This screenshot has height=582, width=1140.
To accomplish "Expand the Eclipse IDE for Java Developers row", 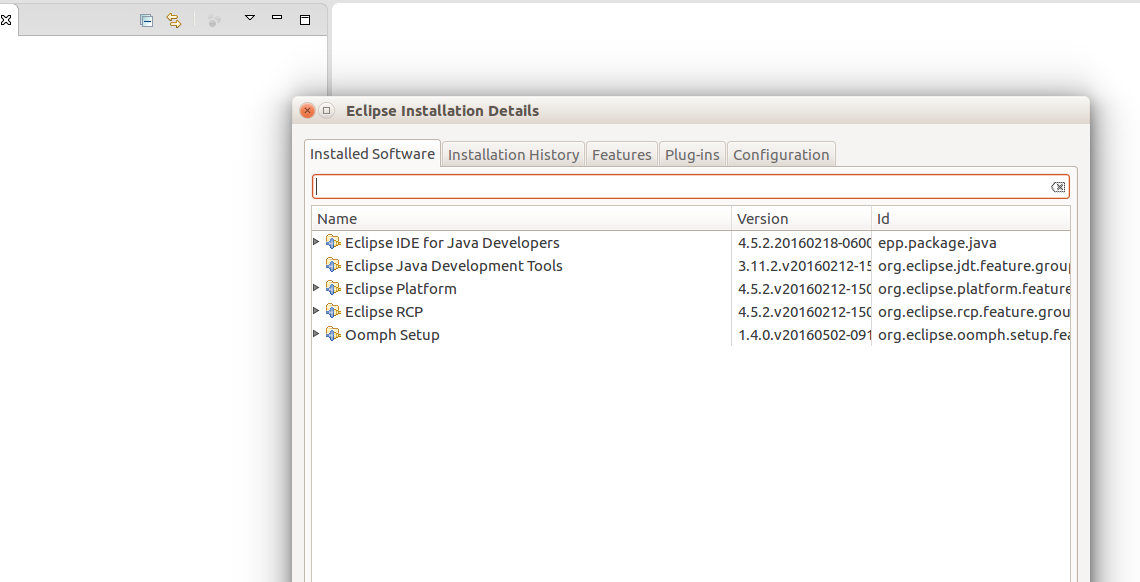I will (316, 241).
